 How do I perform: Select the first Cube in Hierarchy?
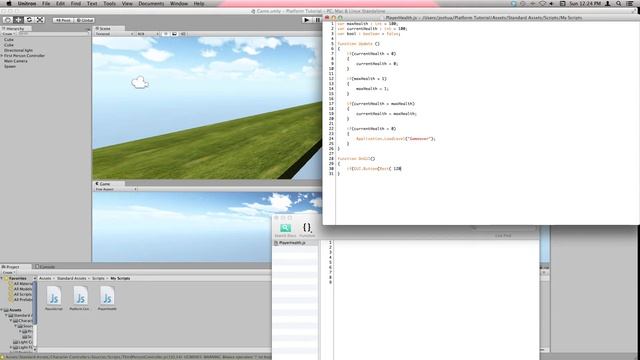(x=9, y=40)
